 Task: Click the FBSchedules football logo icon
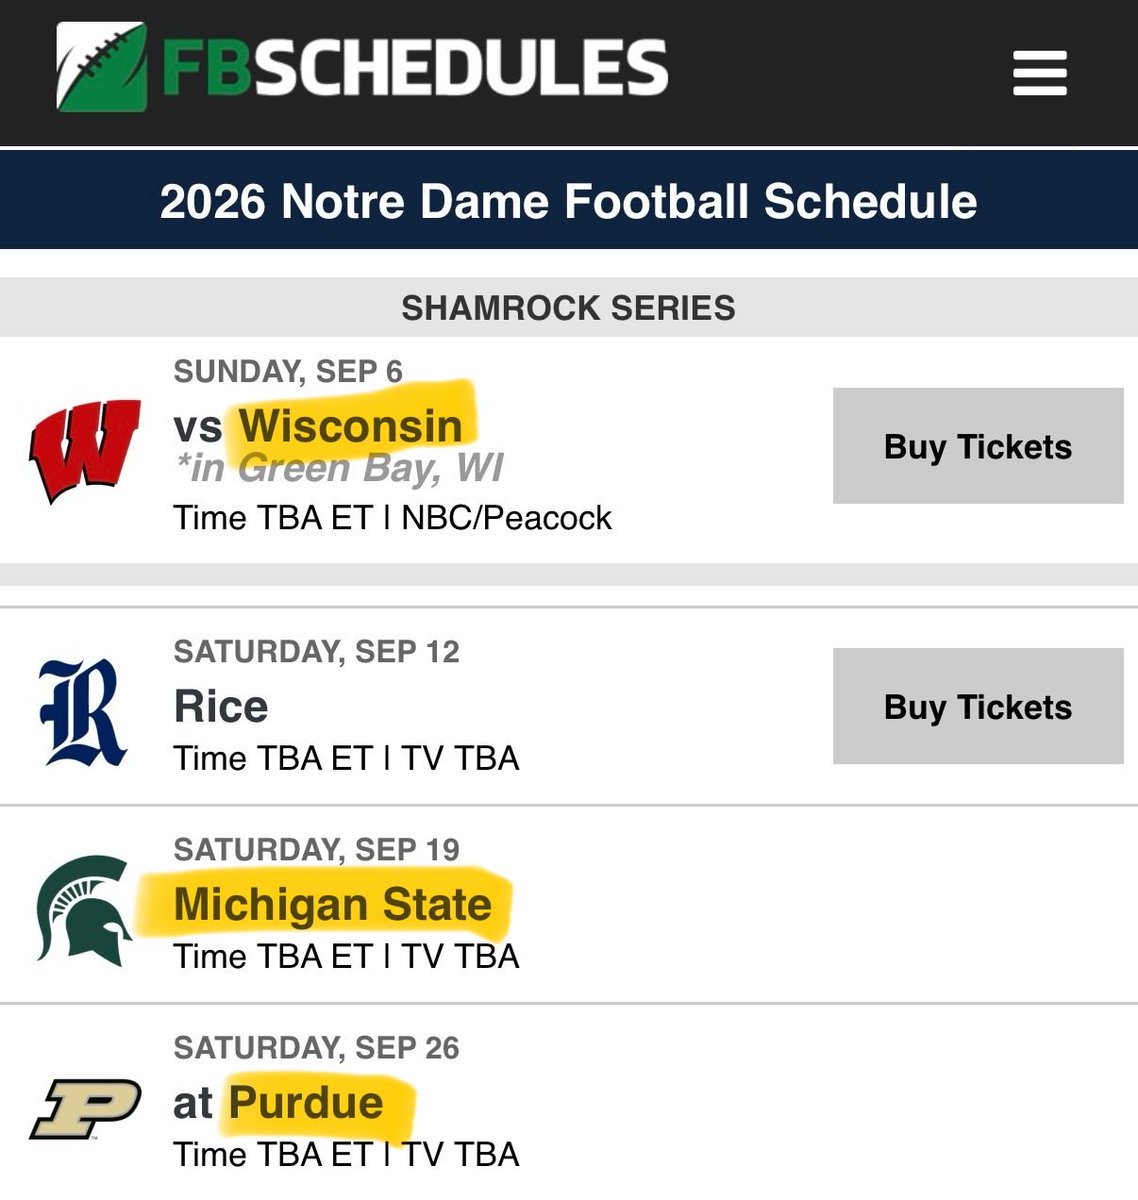[101, 66]
